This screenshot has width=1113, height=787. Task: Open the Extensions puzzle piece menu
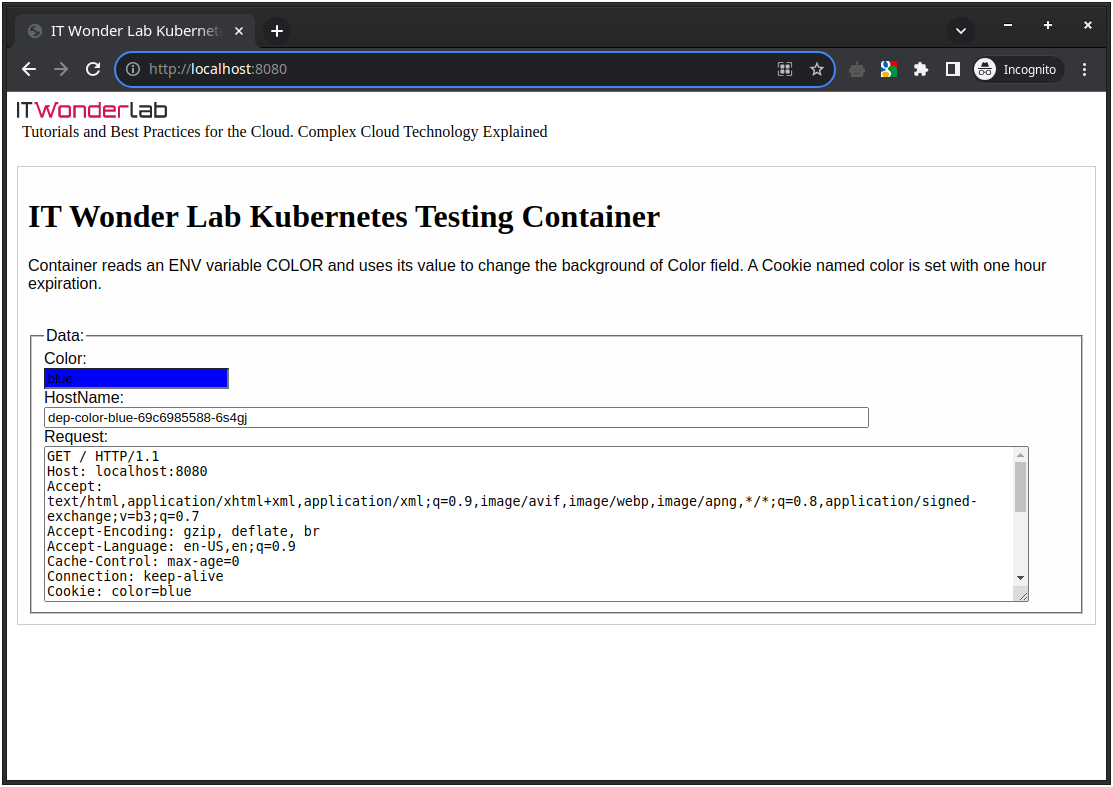coord(920,69)
